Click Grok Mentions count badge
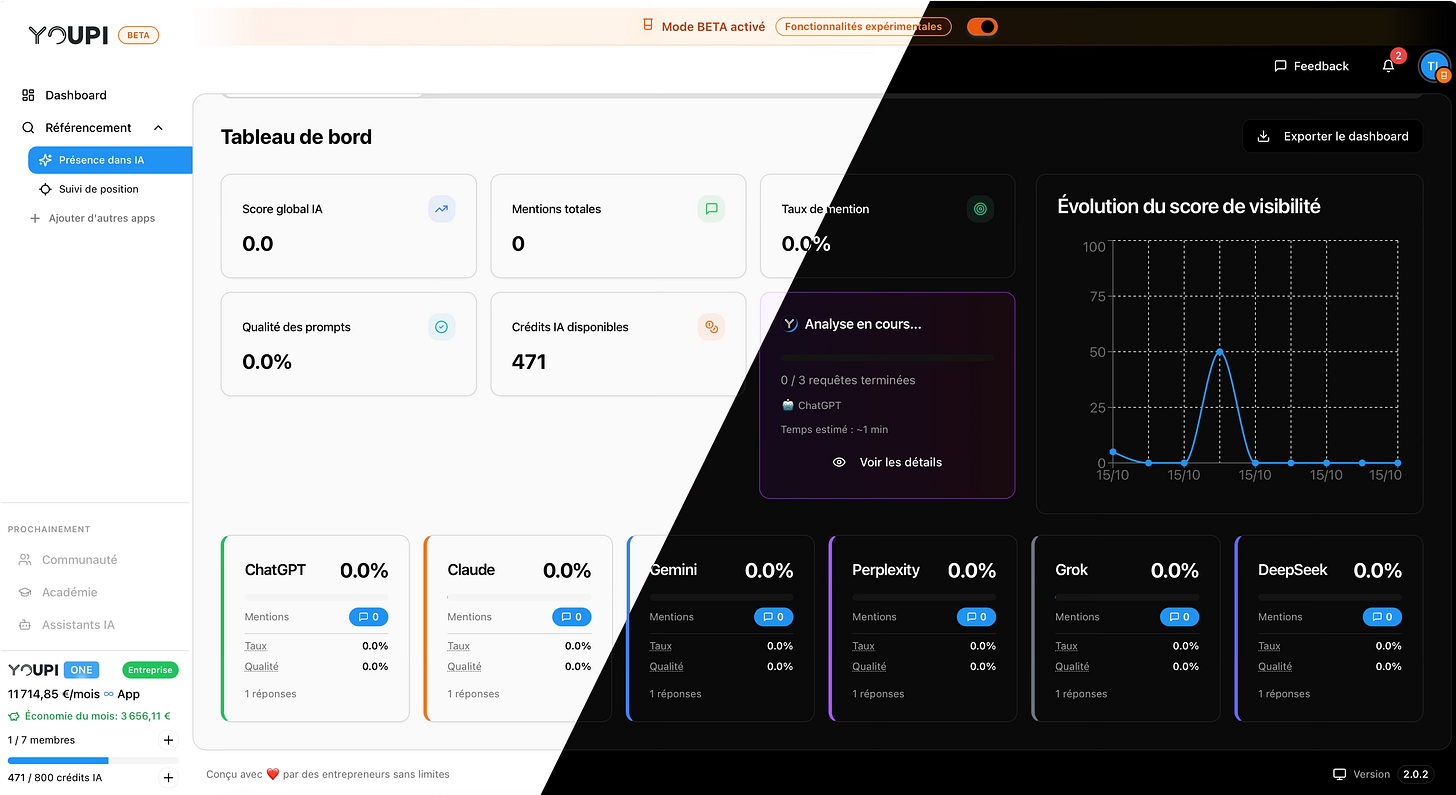The image size is (1456, 795). tap(1180, 617)
